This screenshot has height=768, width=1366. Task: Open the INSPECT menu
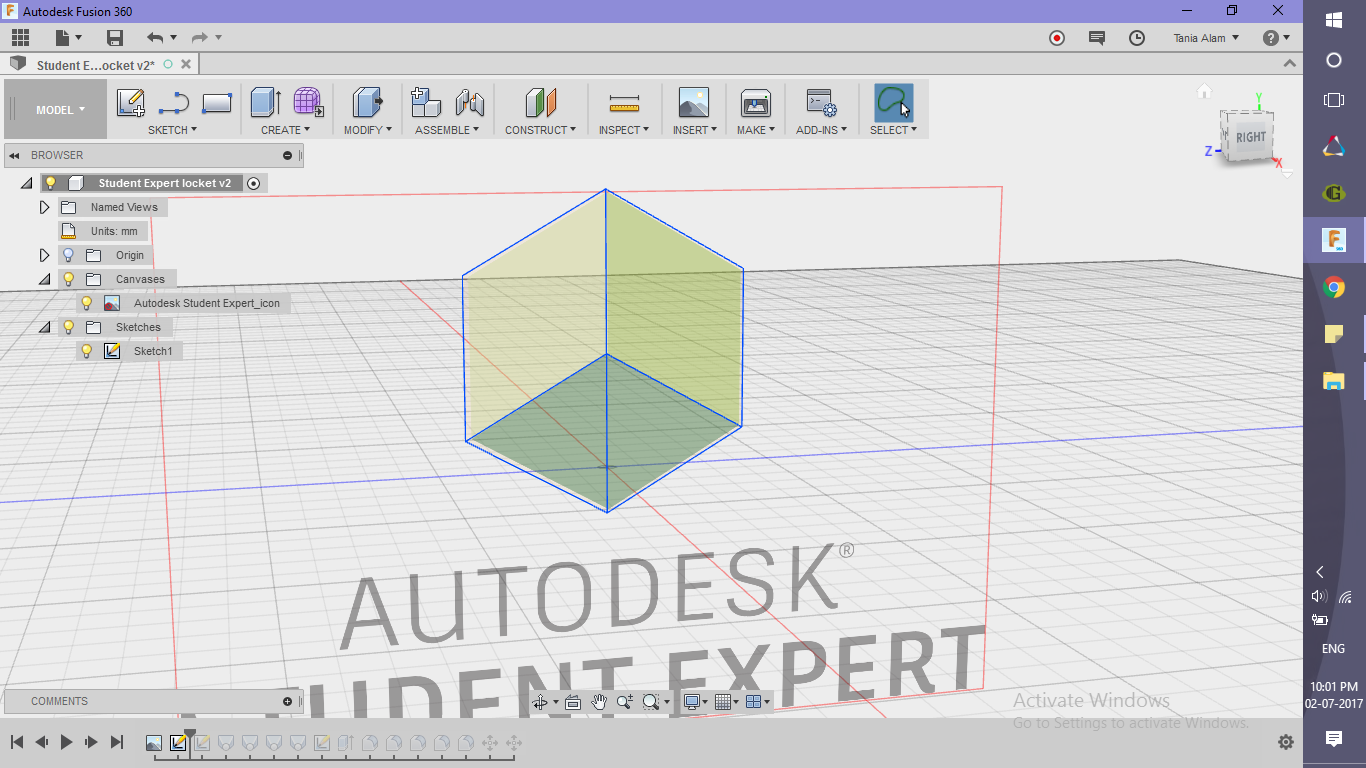624,130
